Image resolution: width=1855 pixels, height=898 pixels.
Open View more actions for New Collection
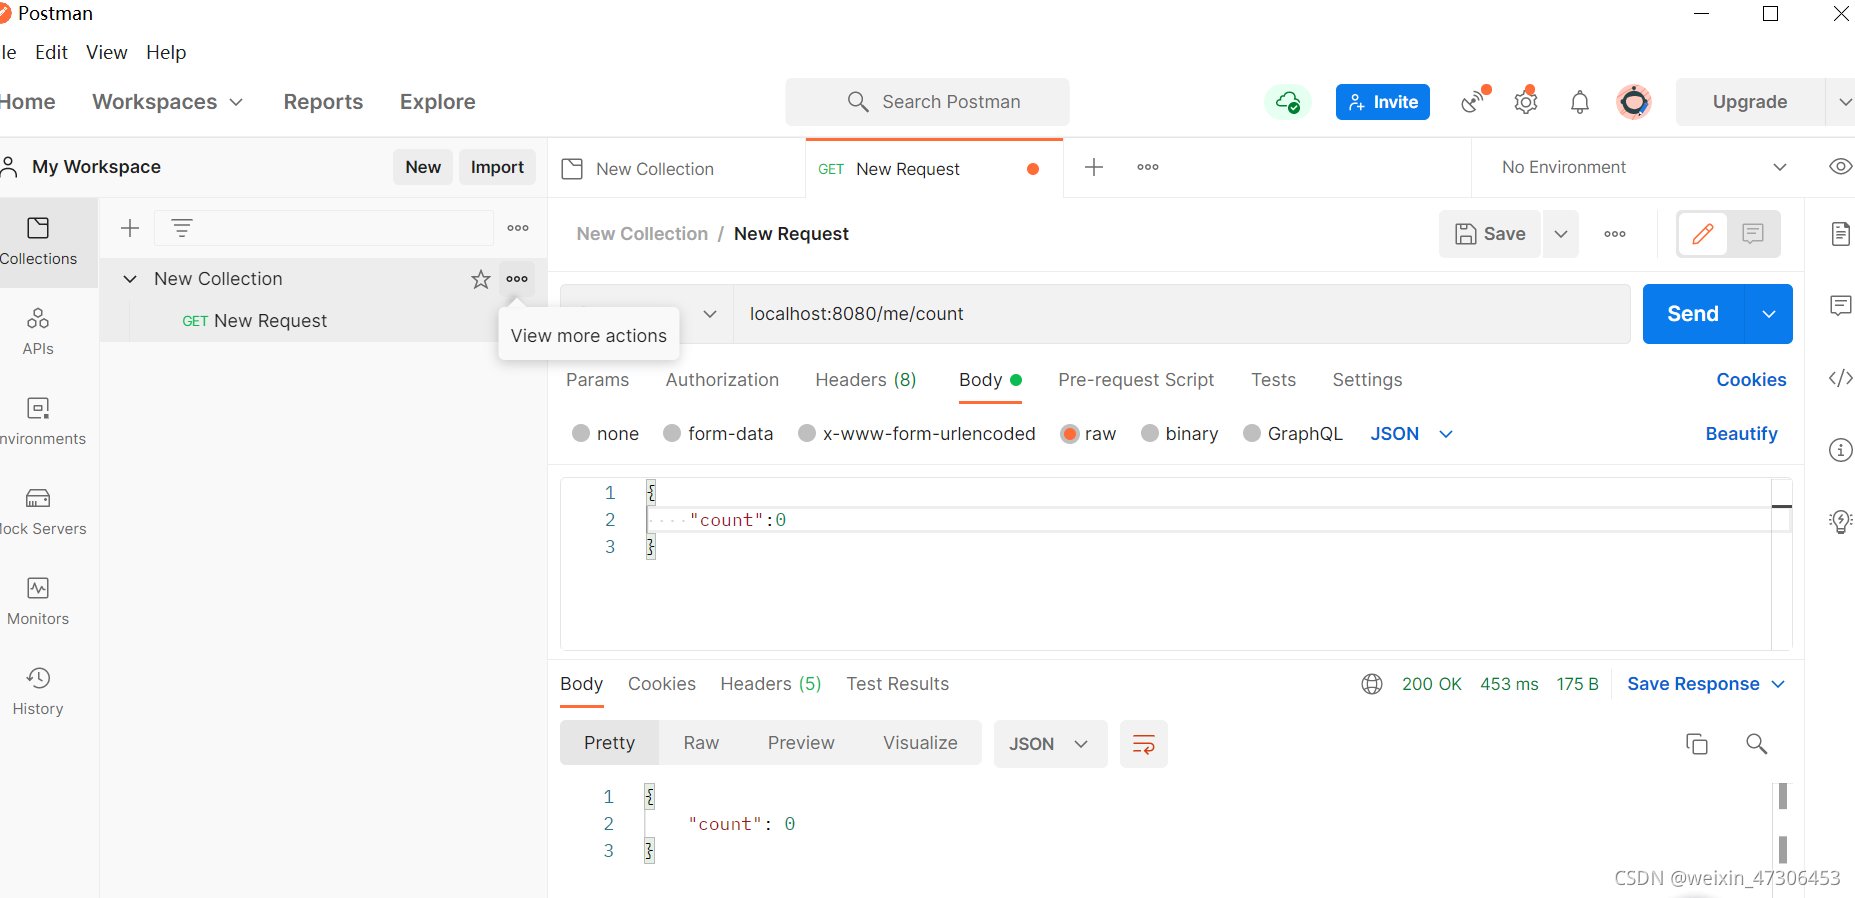[x=517, y=279]
